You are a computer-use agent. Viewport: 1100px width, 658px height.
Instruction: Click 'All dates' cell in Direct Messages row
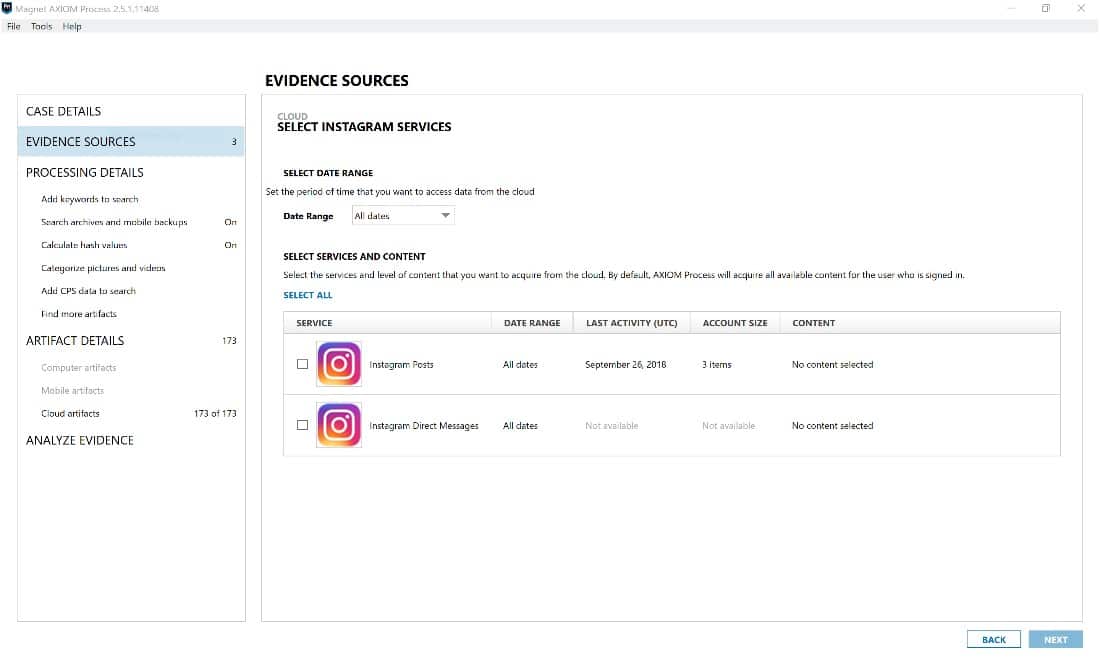click(520, 426)
